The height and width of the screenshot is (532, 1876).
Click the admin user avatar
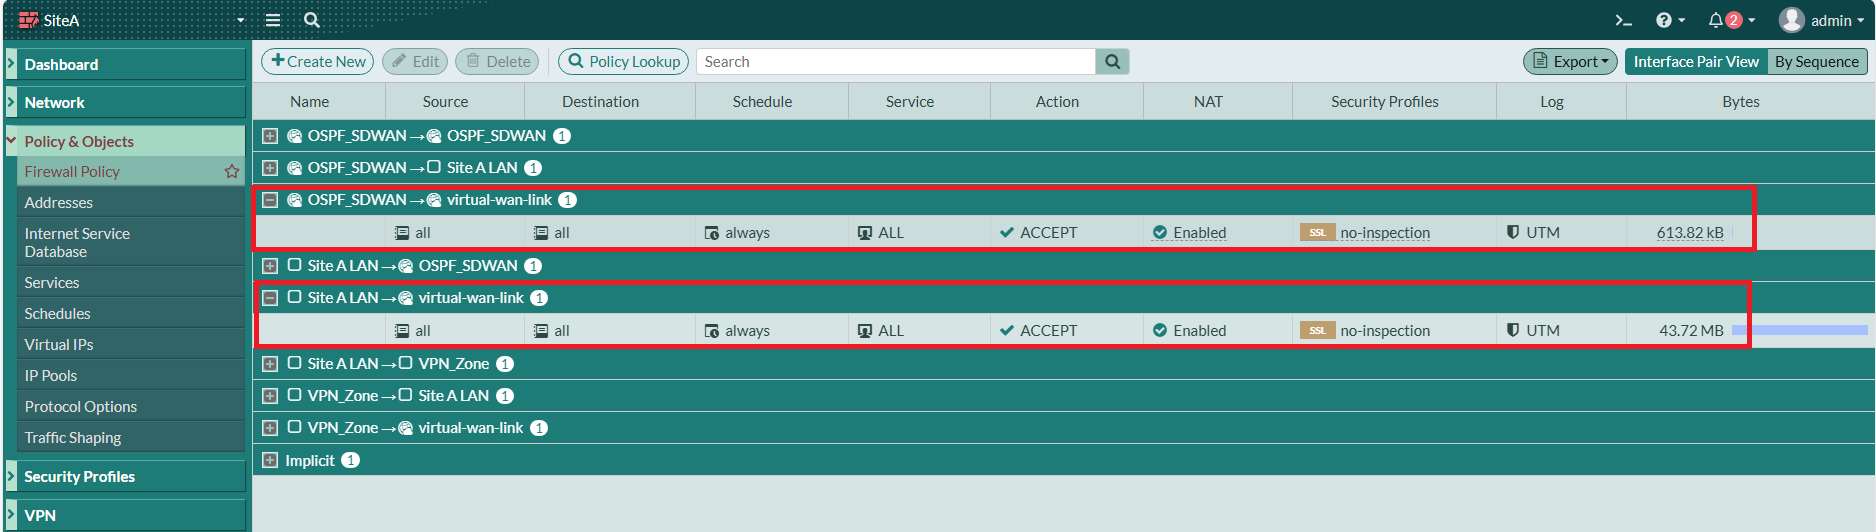(1791, 20)
